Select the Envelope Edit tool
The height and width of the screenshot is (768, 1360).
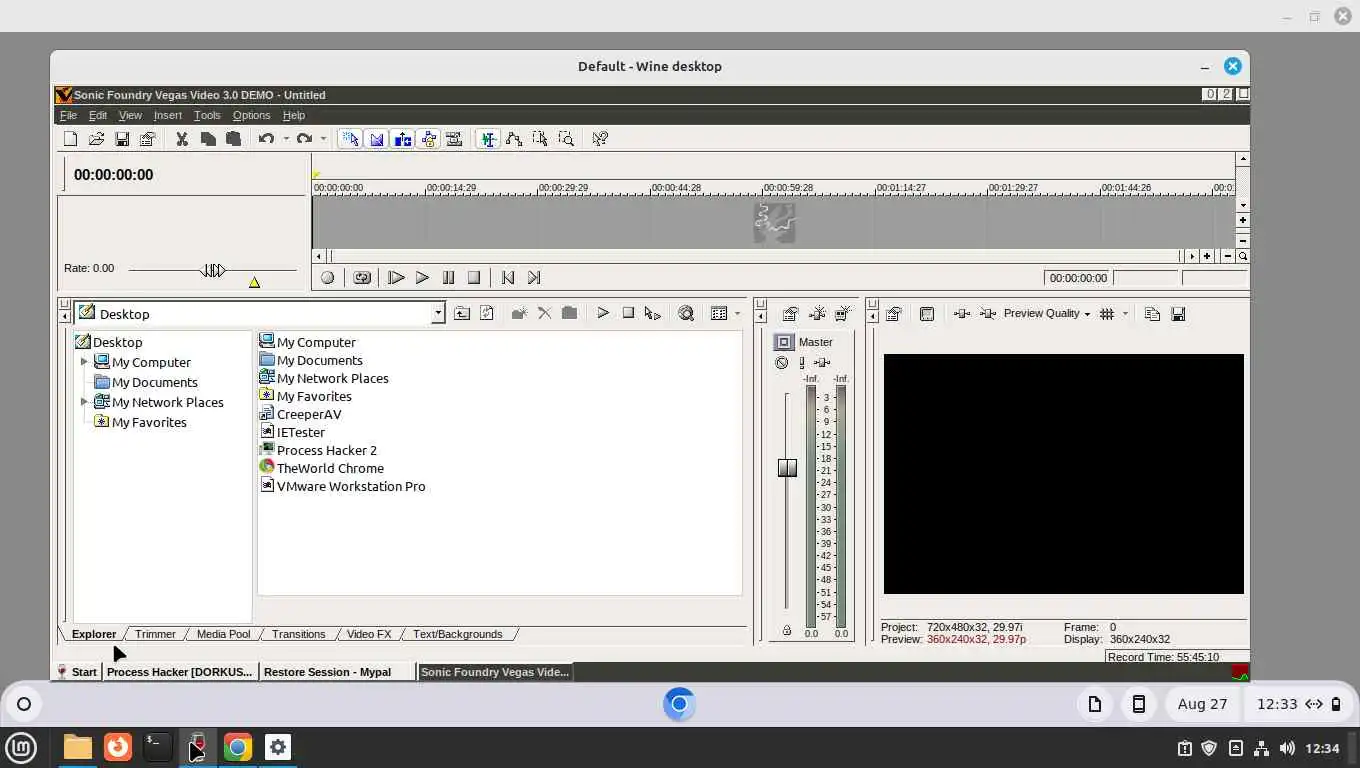pos(514,139)
